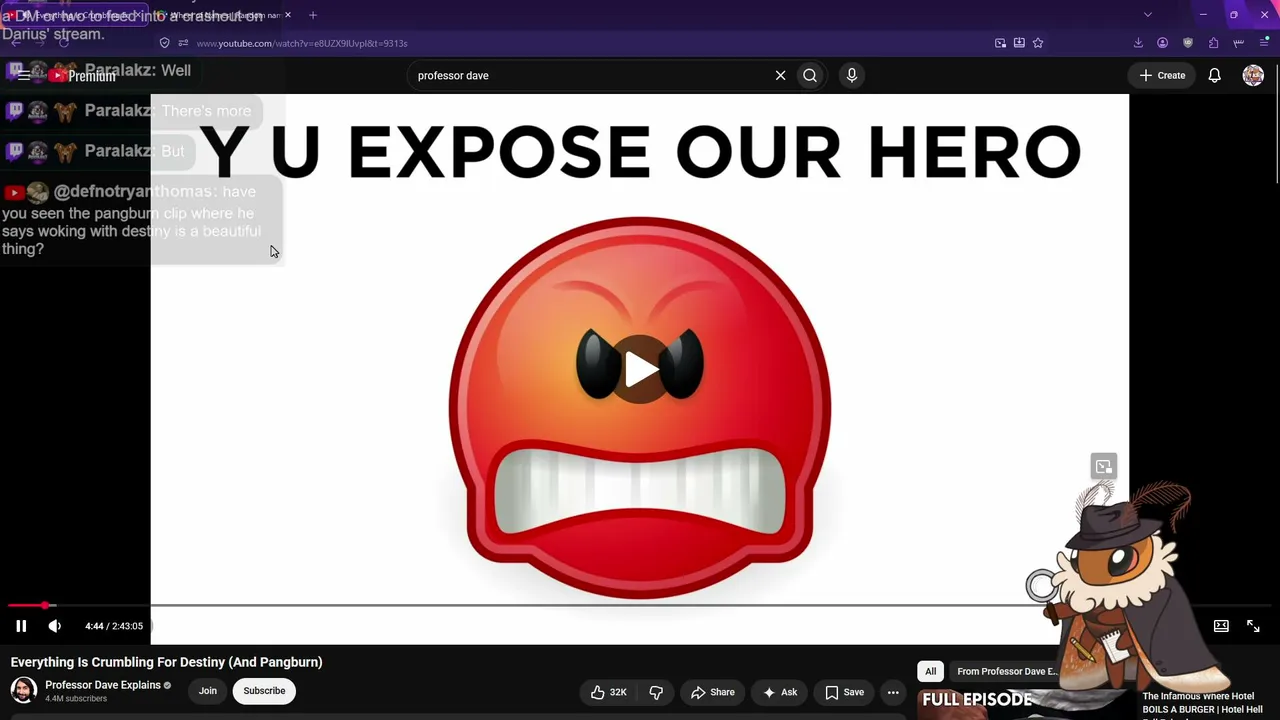Bookmark this page with the star icon
The image size is (1280, 720).
1038,43
